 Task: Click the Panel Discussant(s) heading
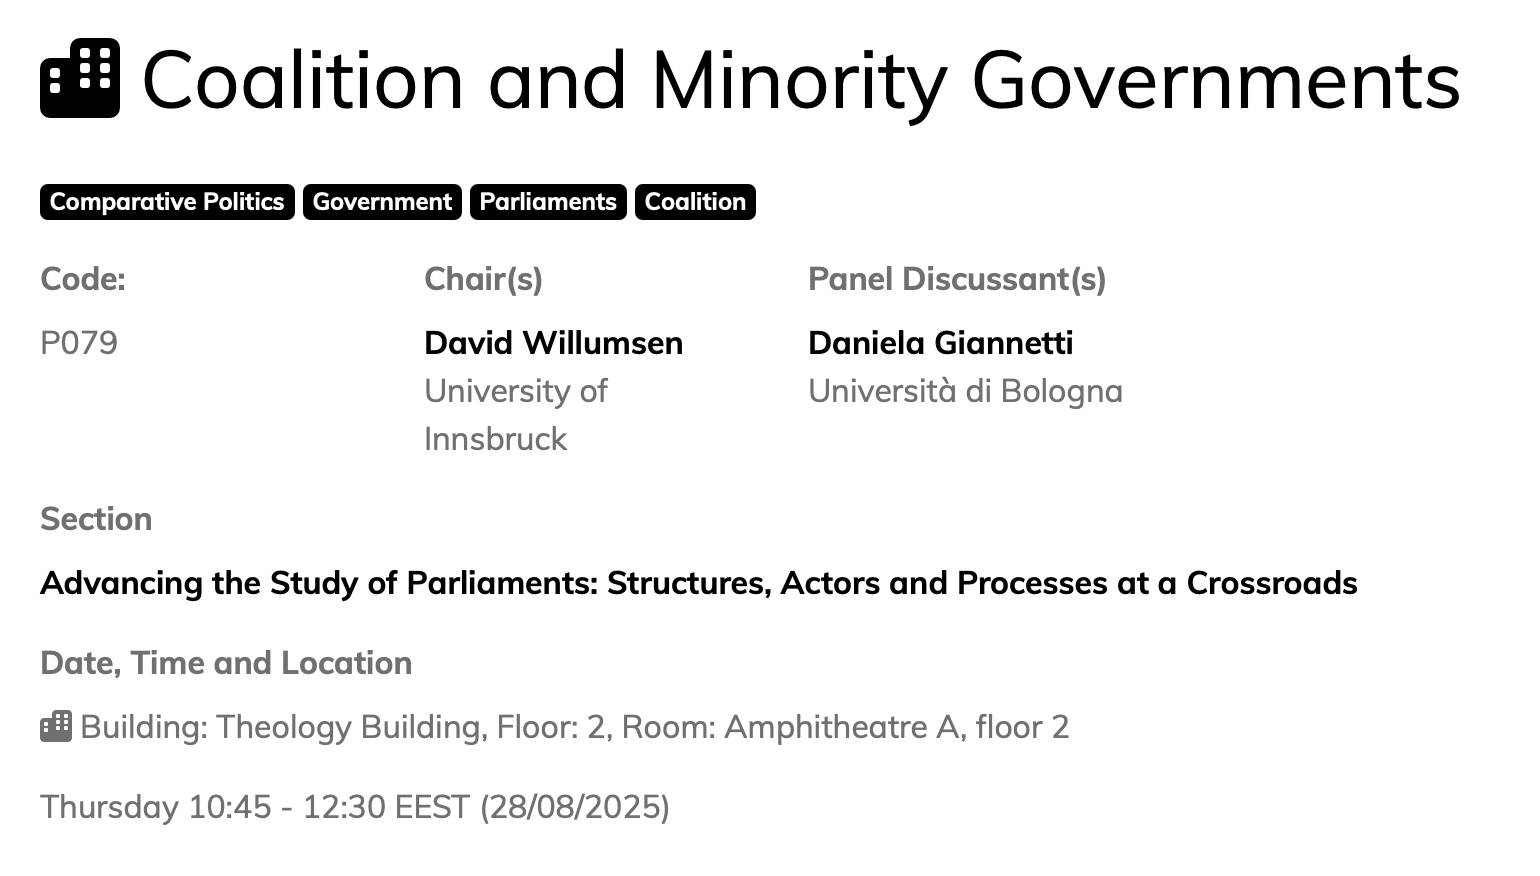coord(957,279)
